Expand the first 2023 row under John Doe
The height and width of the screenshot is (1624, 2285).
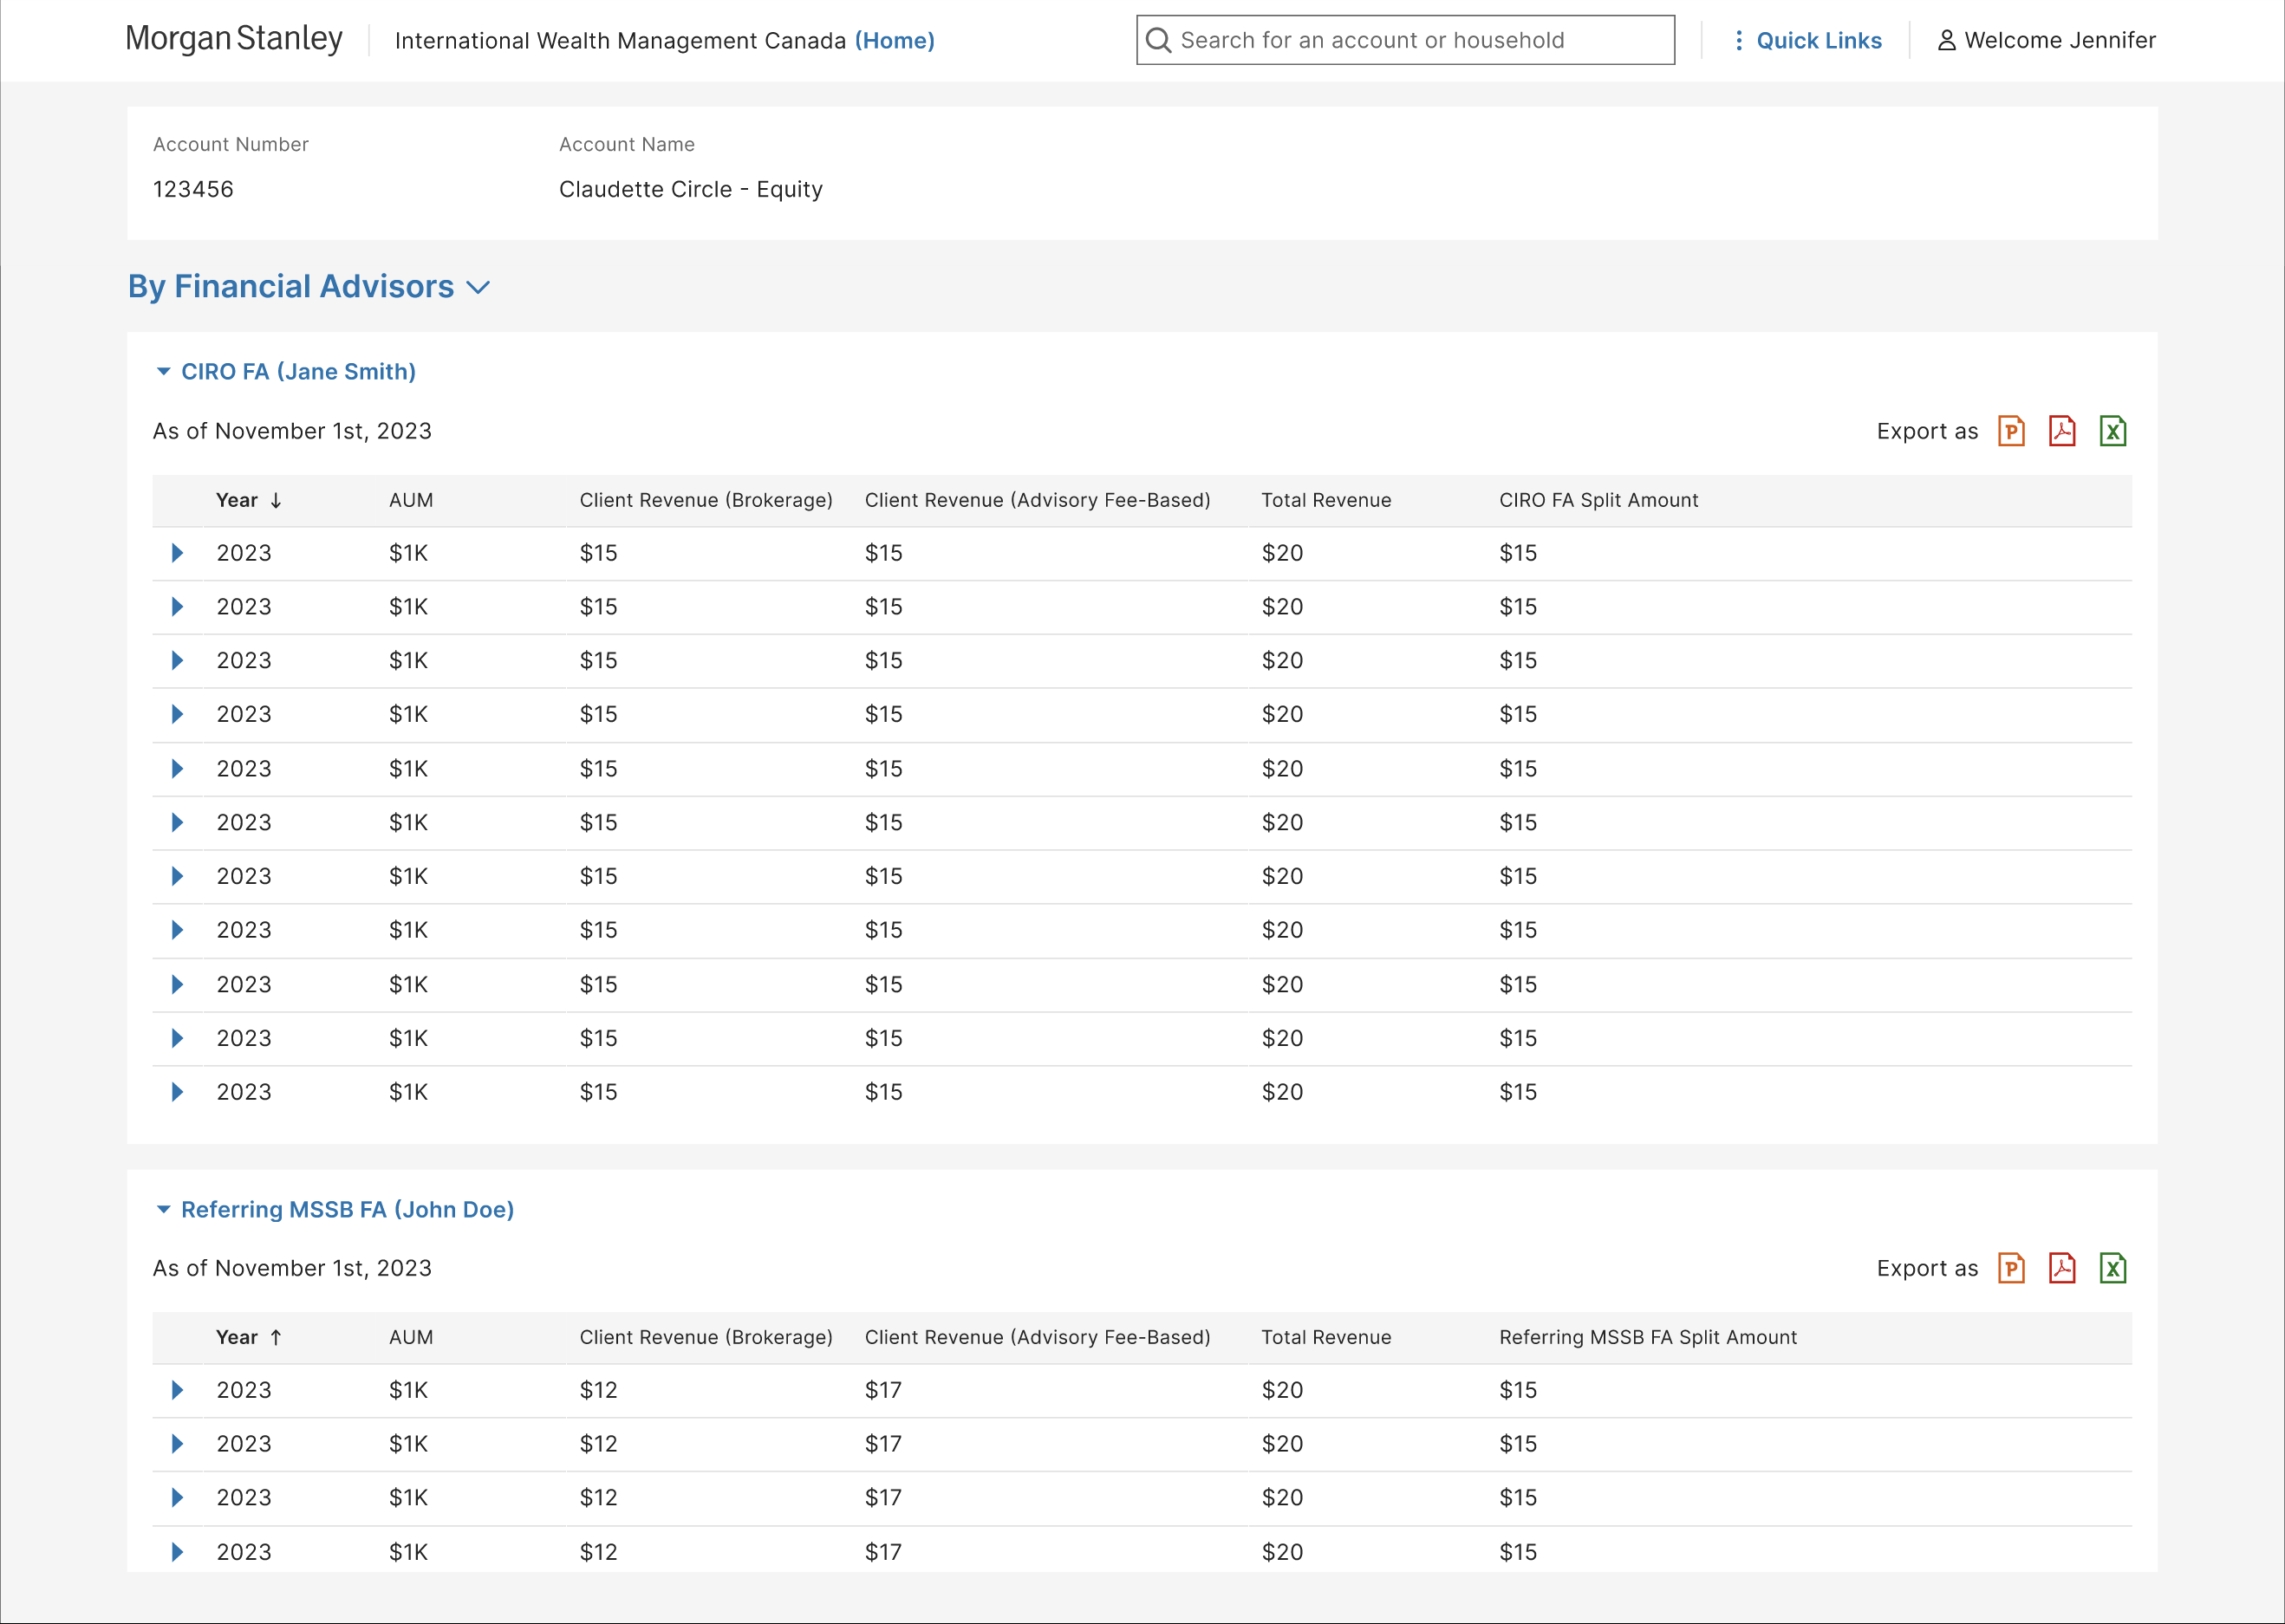177,1390
